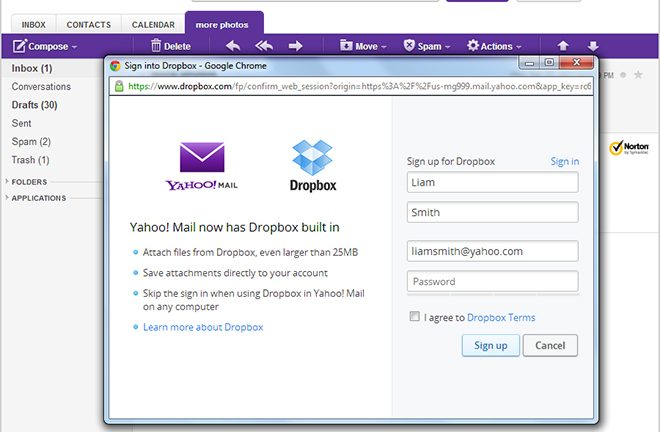Select the 'more photos' tab
This screenshot has width=660, height=432.
[224, 24]
